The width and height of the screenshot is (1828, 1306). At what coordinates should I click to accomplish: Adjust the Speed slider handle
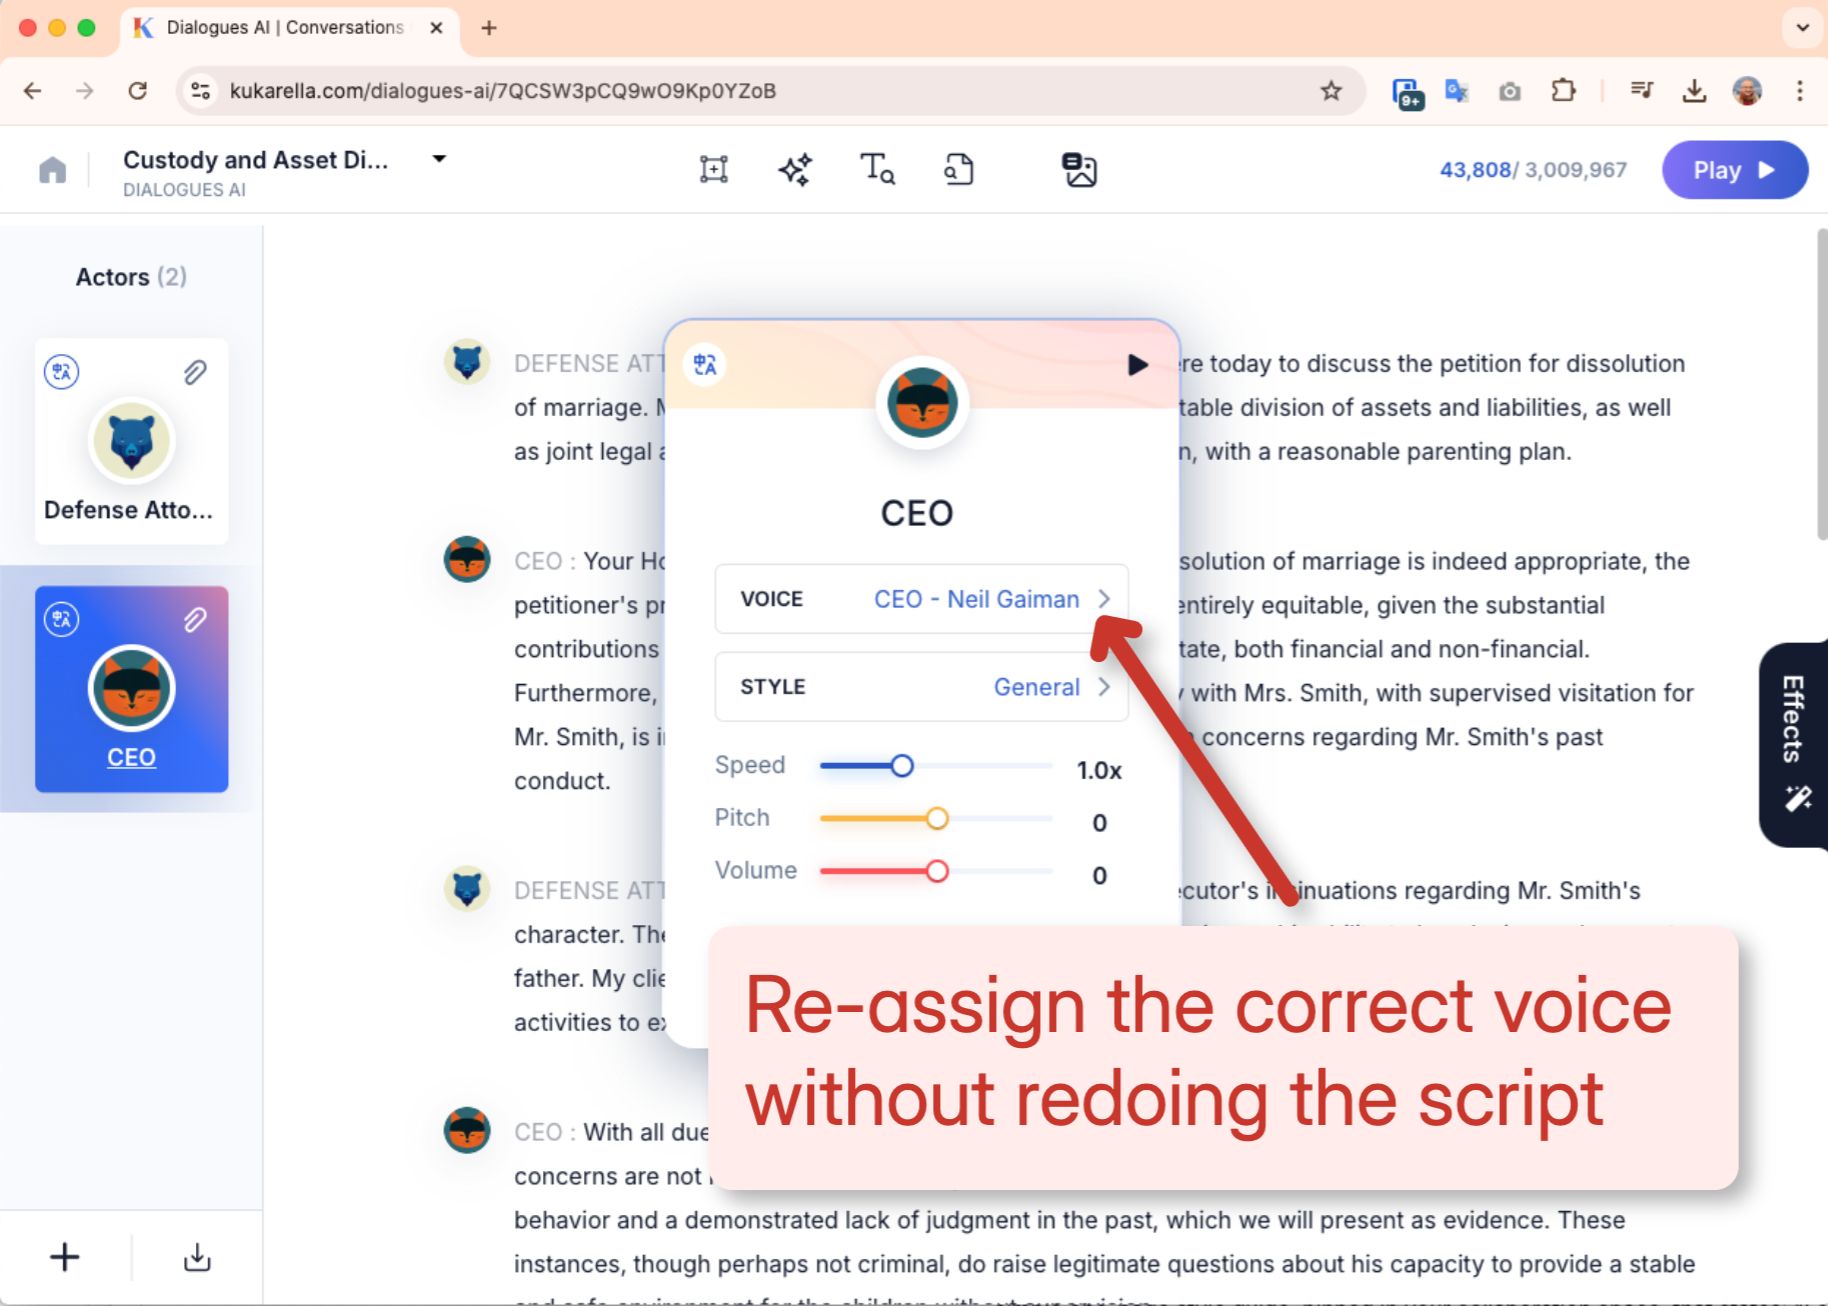click(902, 766)
